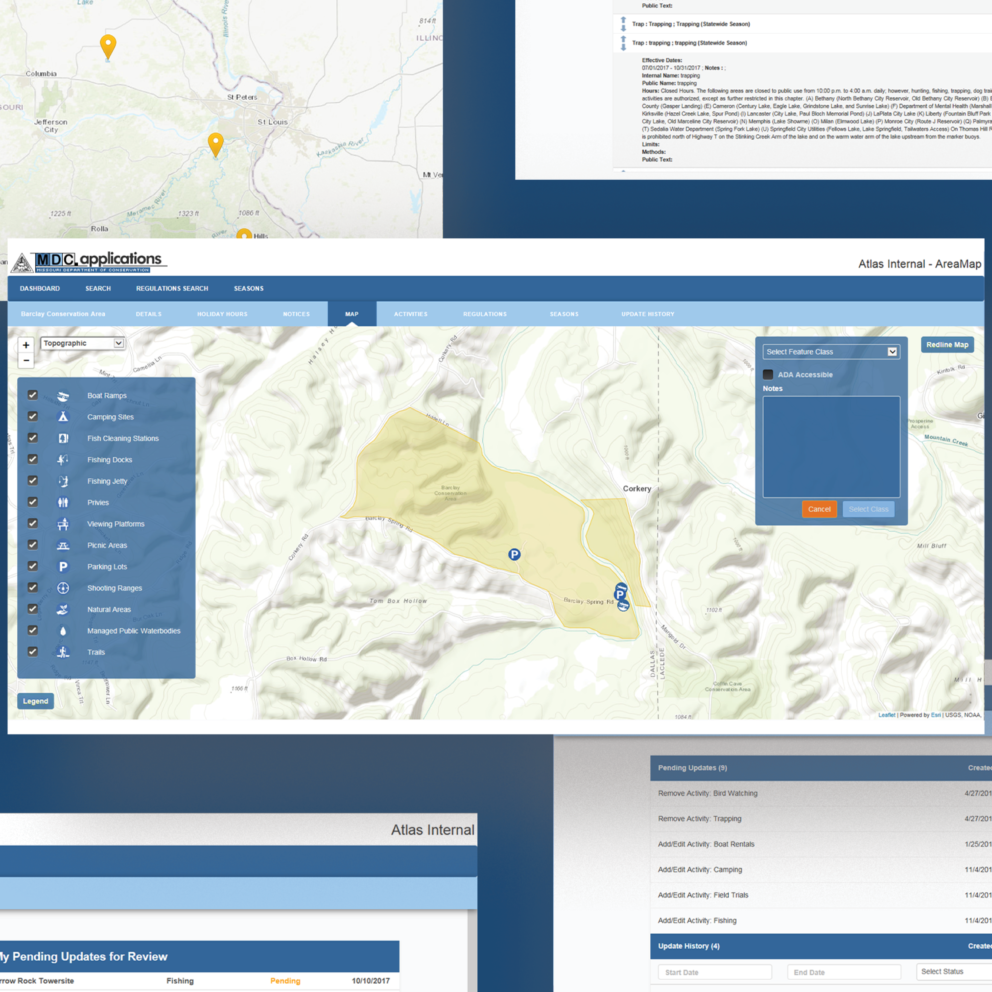
Task: Click the Parking Lots P icon
Action: [62, 566]
